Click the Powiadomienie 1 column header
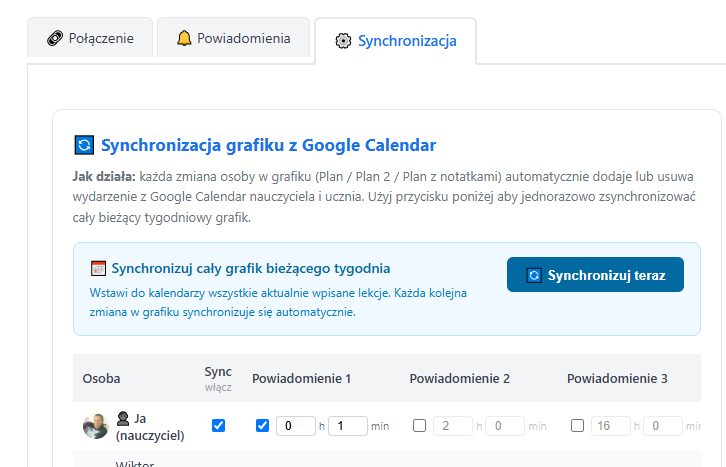This screenshot has height=467, width=726. [301, 379]
